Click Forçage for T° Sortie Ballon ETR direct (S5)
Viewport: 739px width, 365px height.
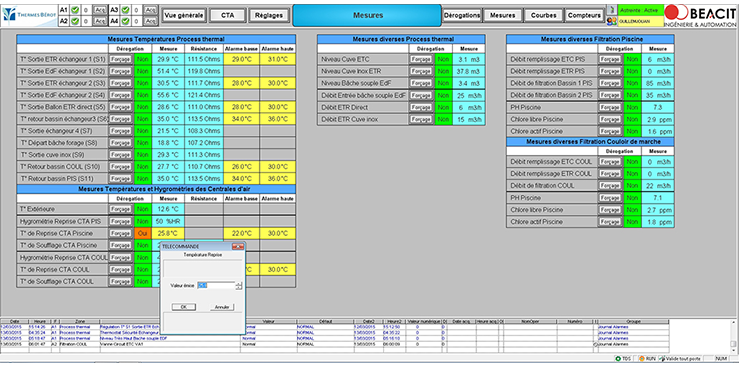click(121, 107)
